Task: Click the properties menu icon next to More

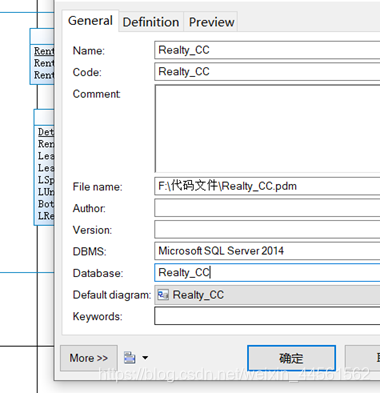Action: (x=130, y=358)
